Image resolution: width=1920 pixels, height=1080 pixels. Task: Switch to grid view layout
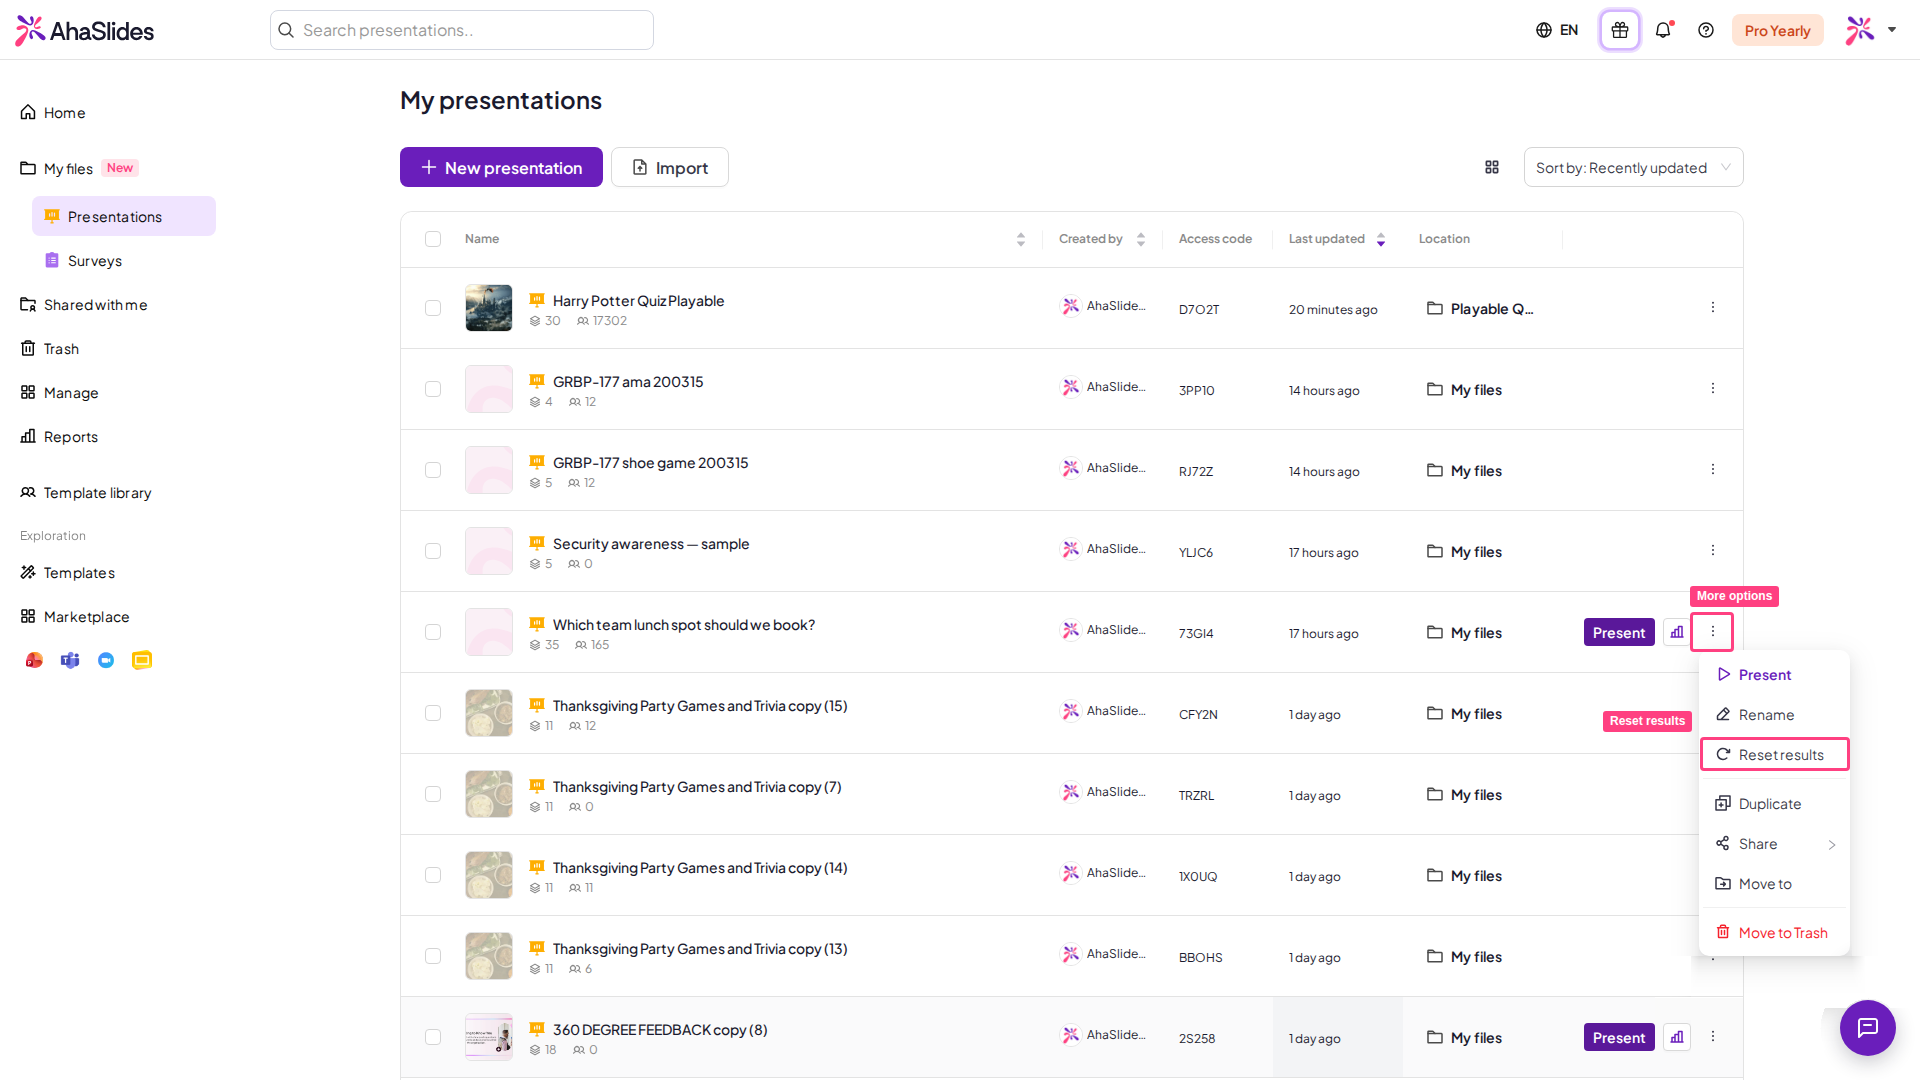(x=1492, y=167)
